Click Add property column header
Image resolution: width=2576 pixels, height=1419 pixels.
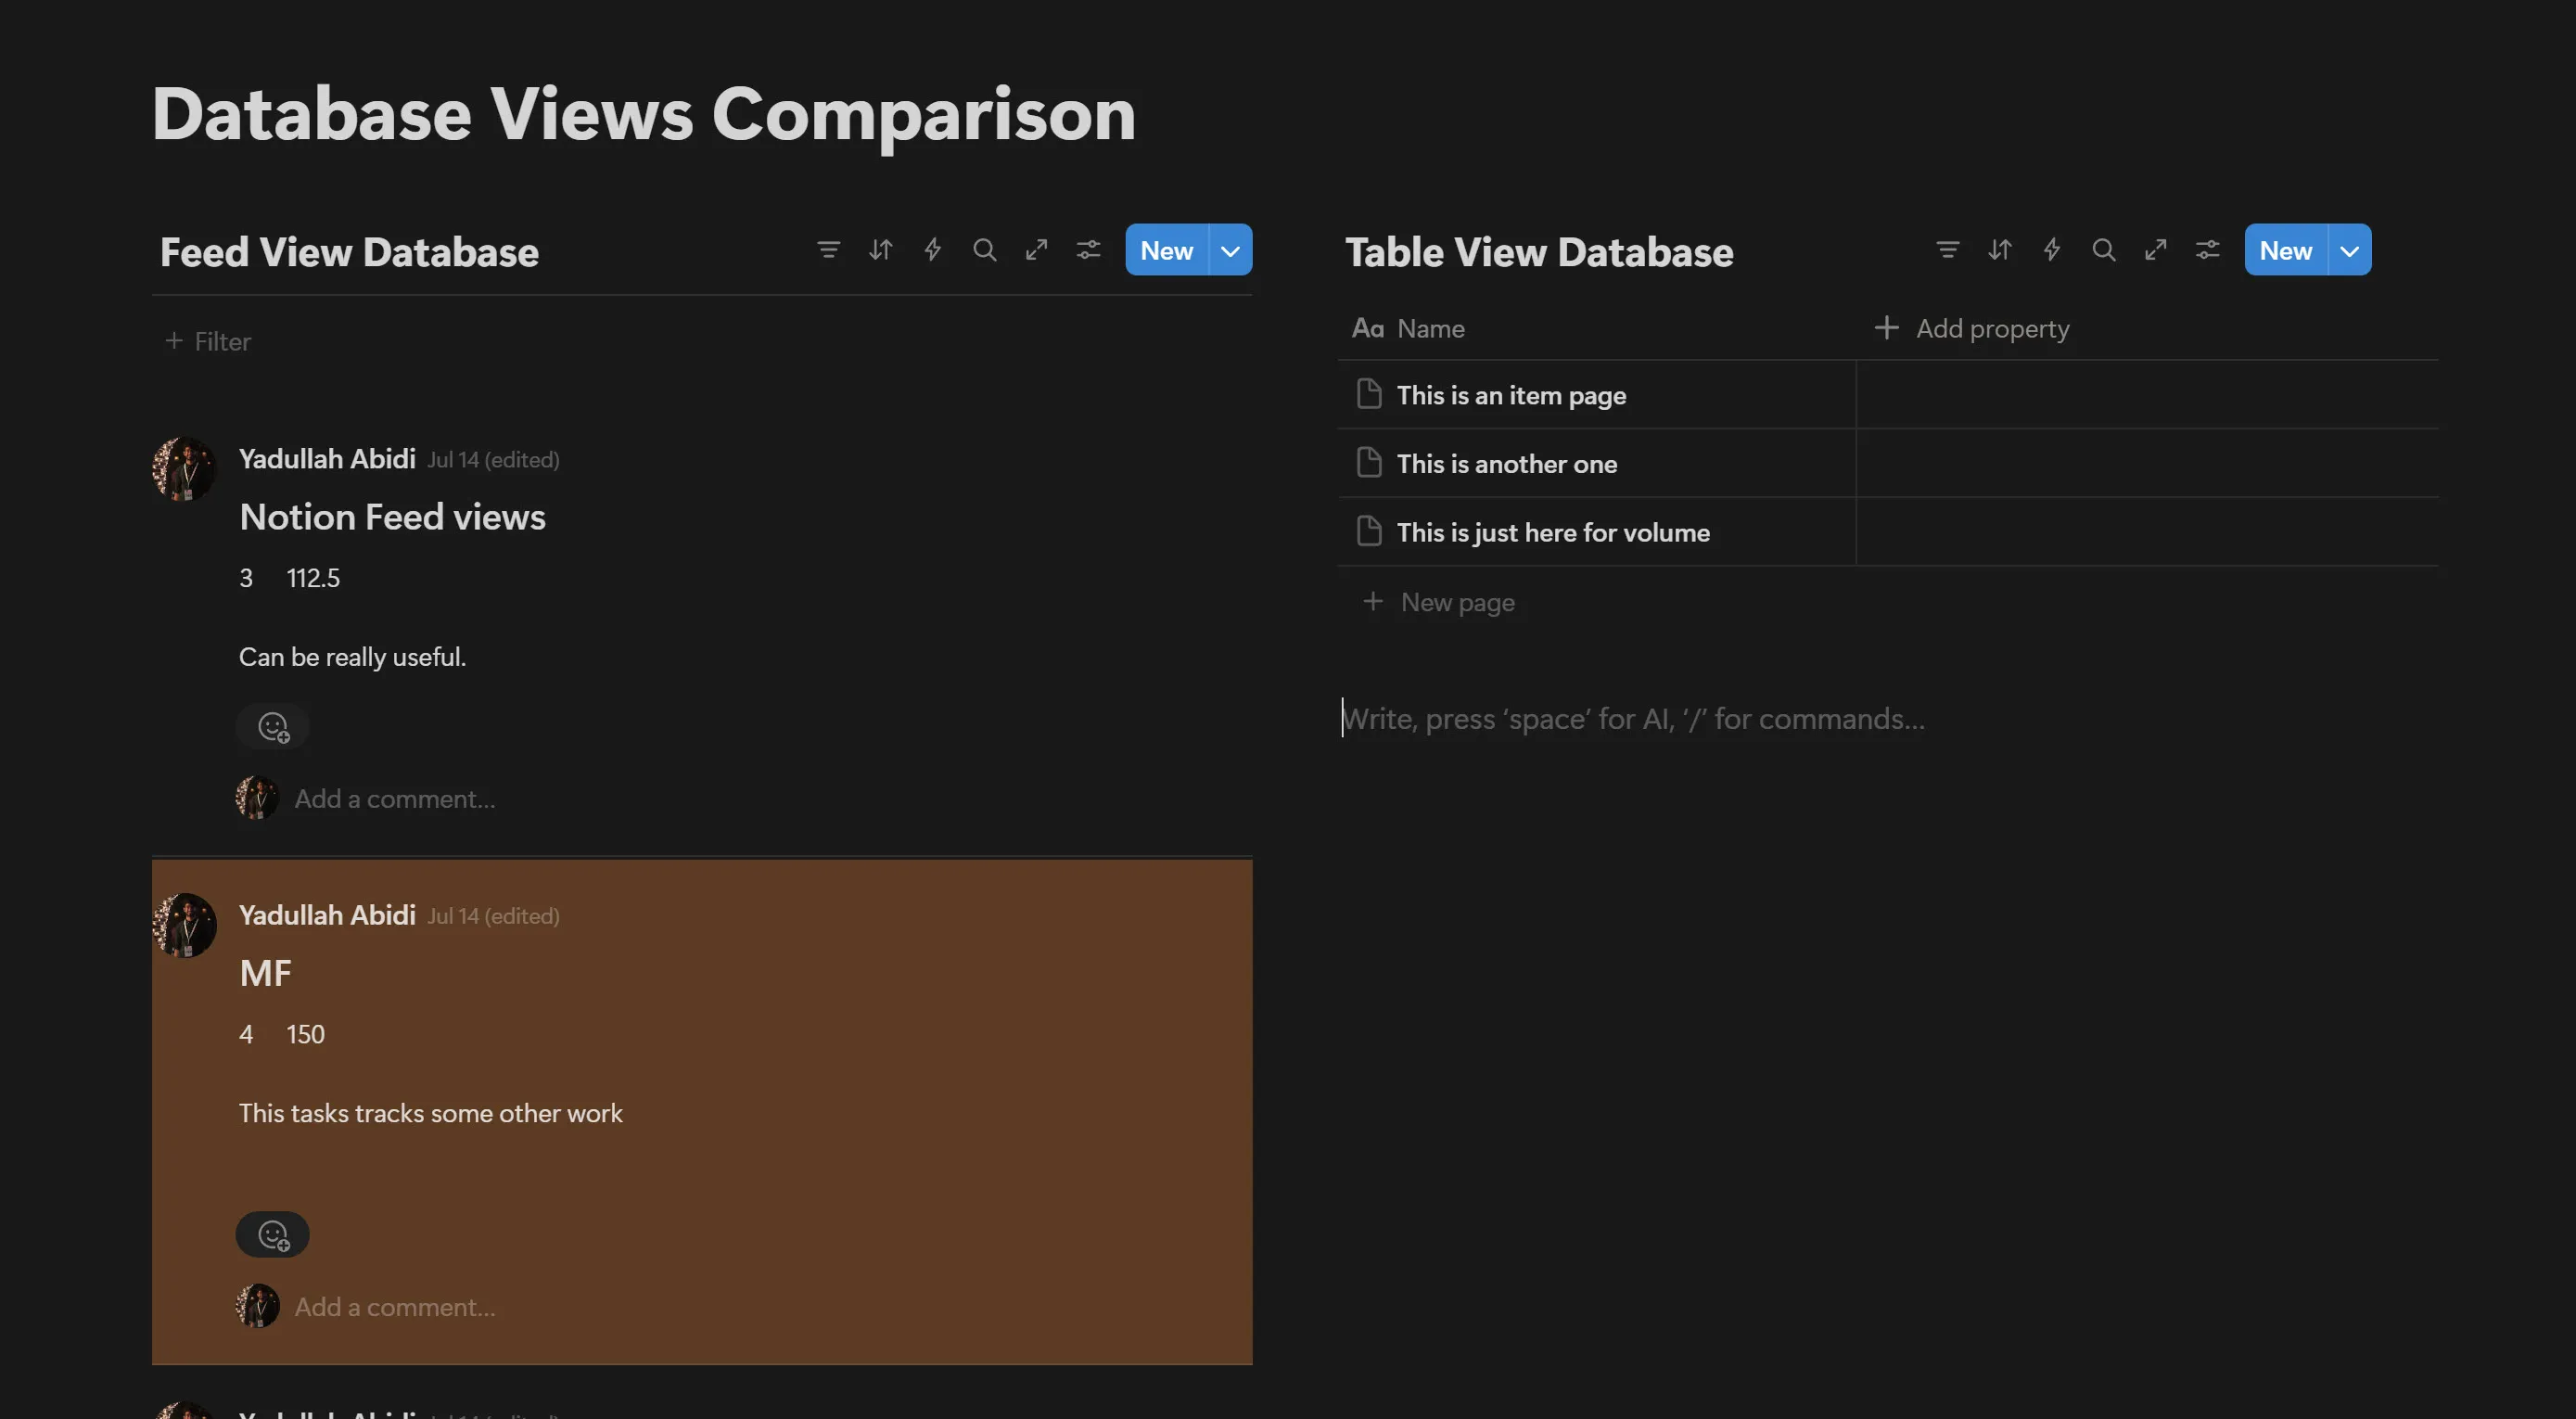point(1972,329)
